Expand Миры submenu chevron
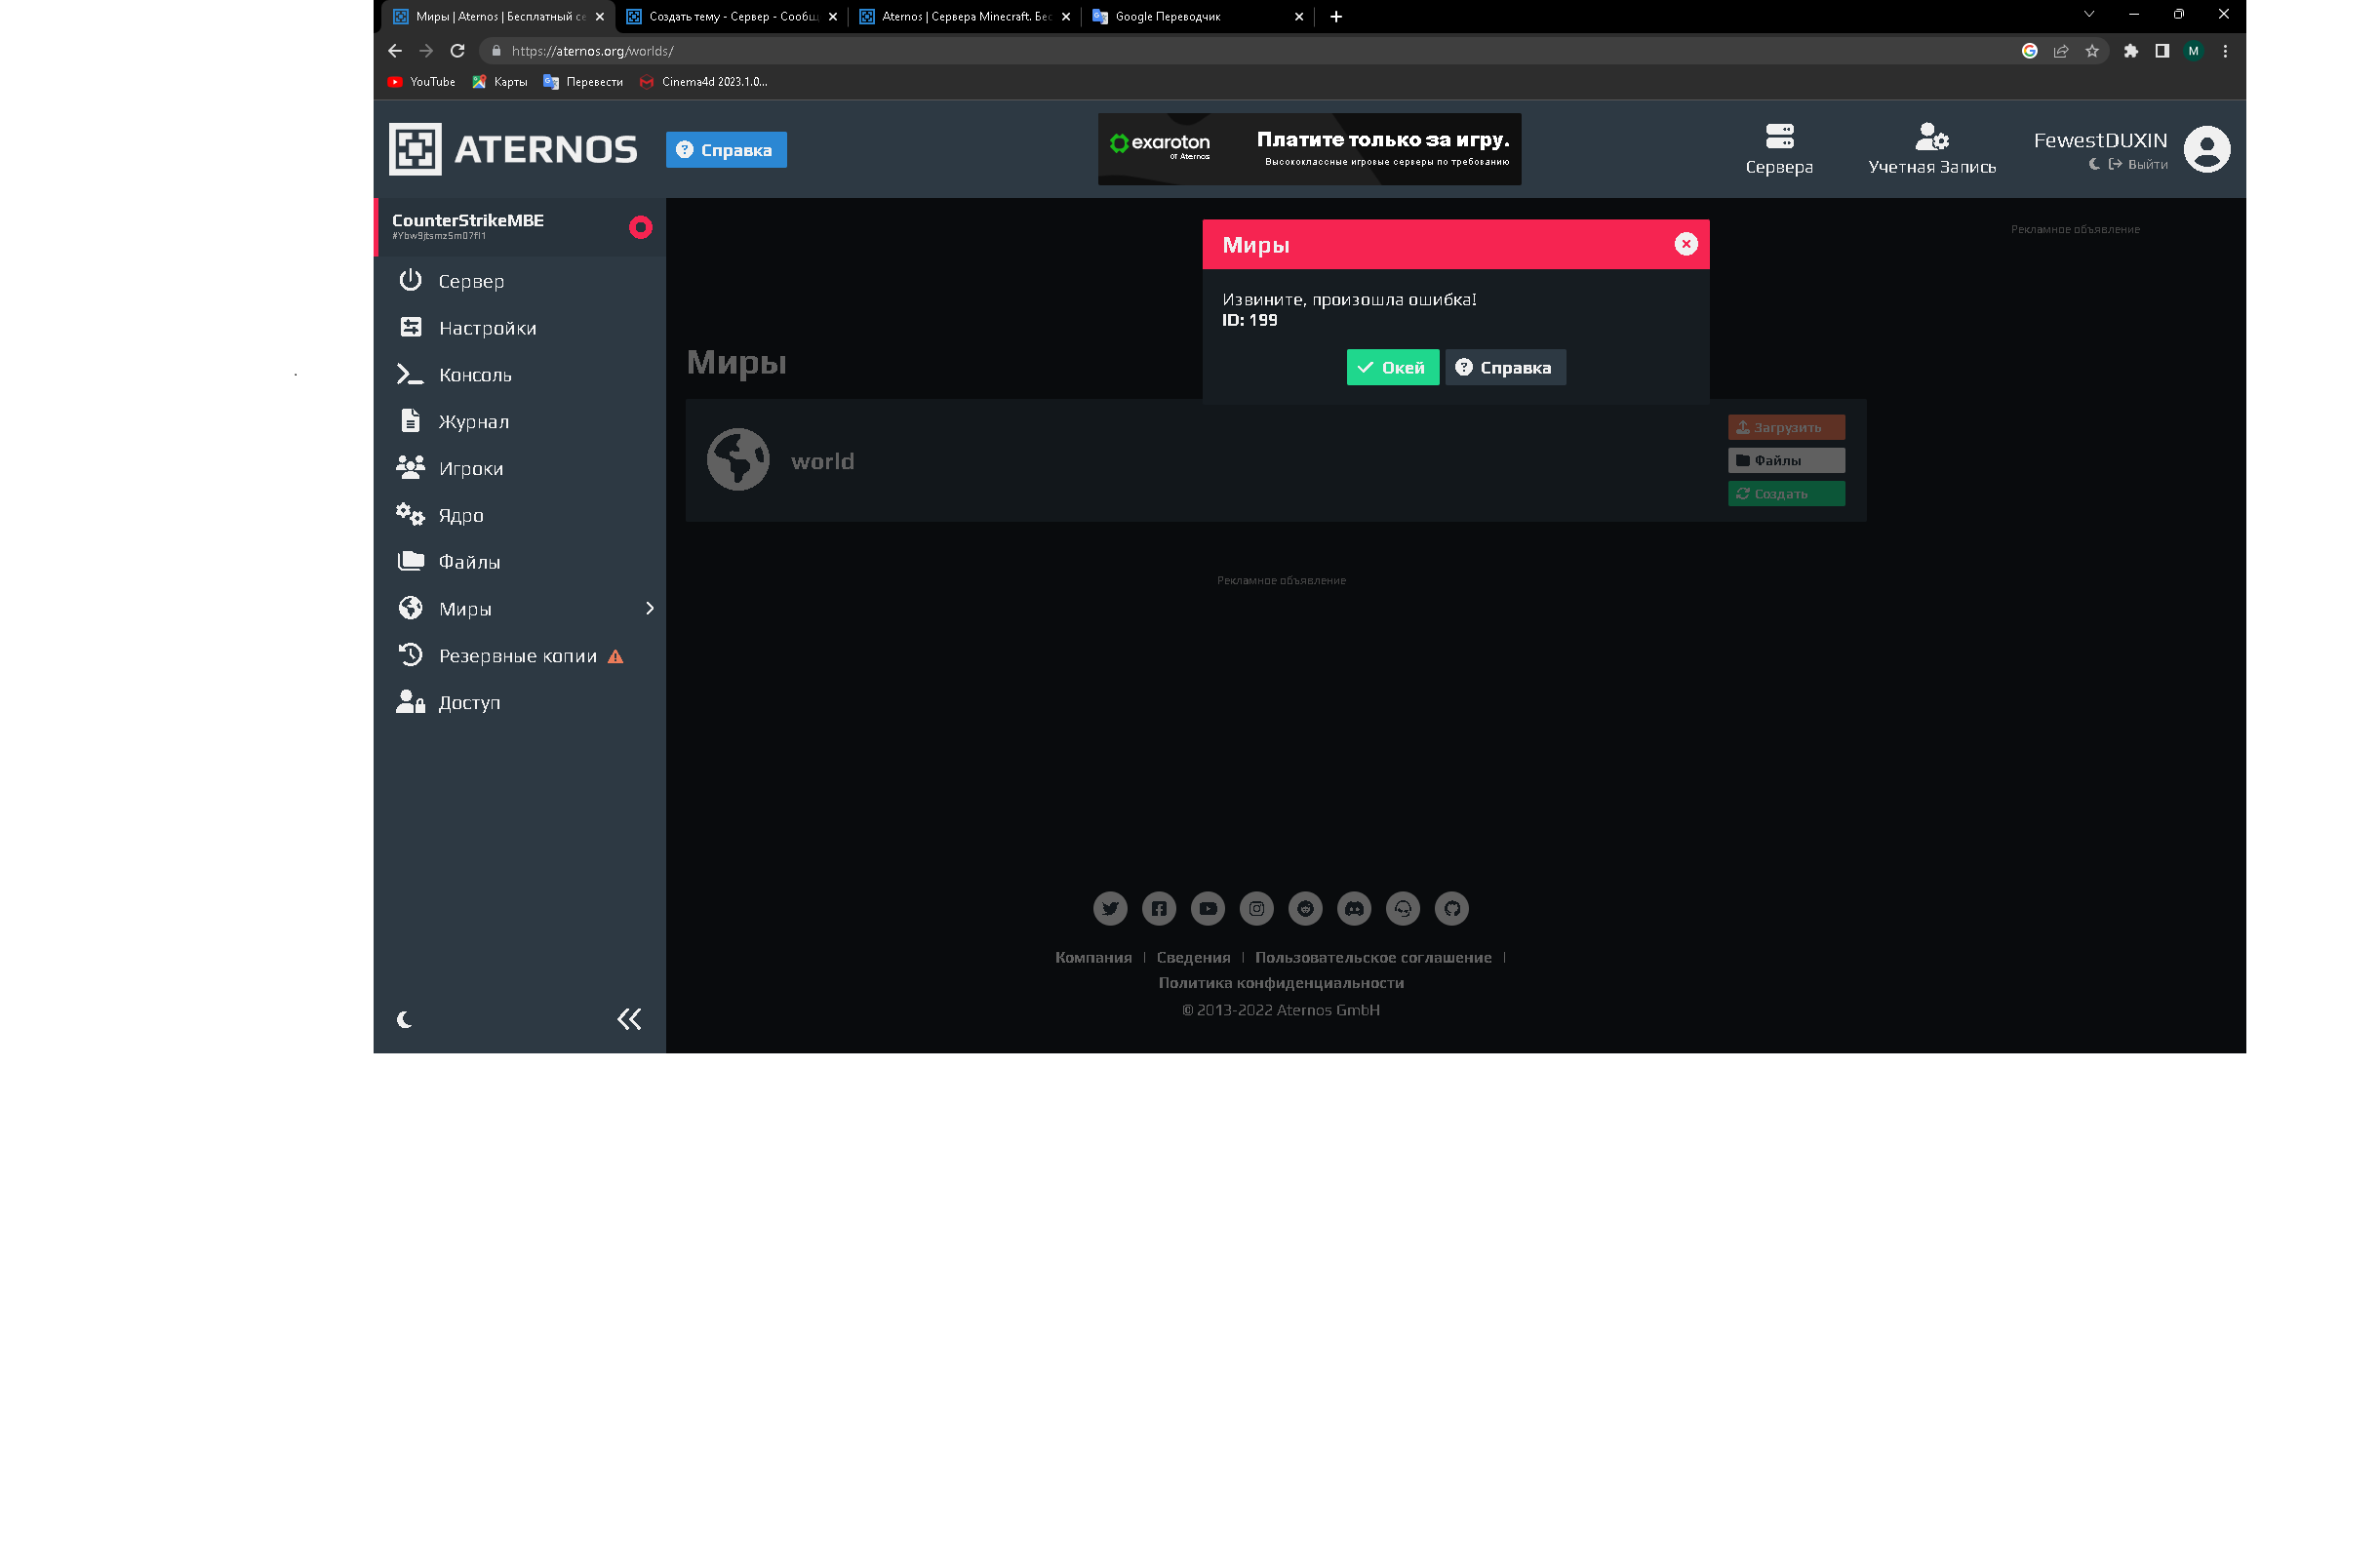The width and height of the screenshot is (2380, 1543). (650, 609)
